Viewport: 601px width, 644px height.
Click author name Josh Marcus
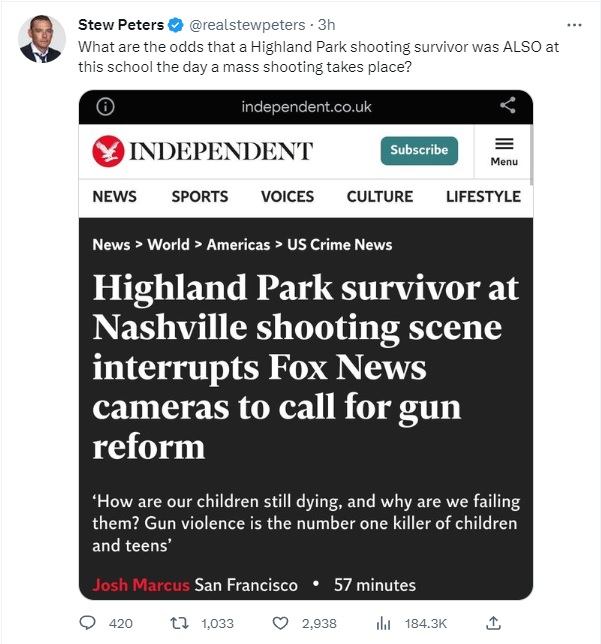click(140, 585)
